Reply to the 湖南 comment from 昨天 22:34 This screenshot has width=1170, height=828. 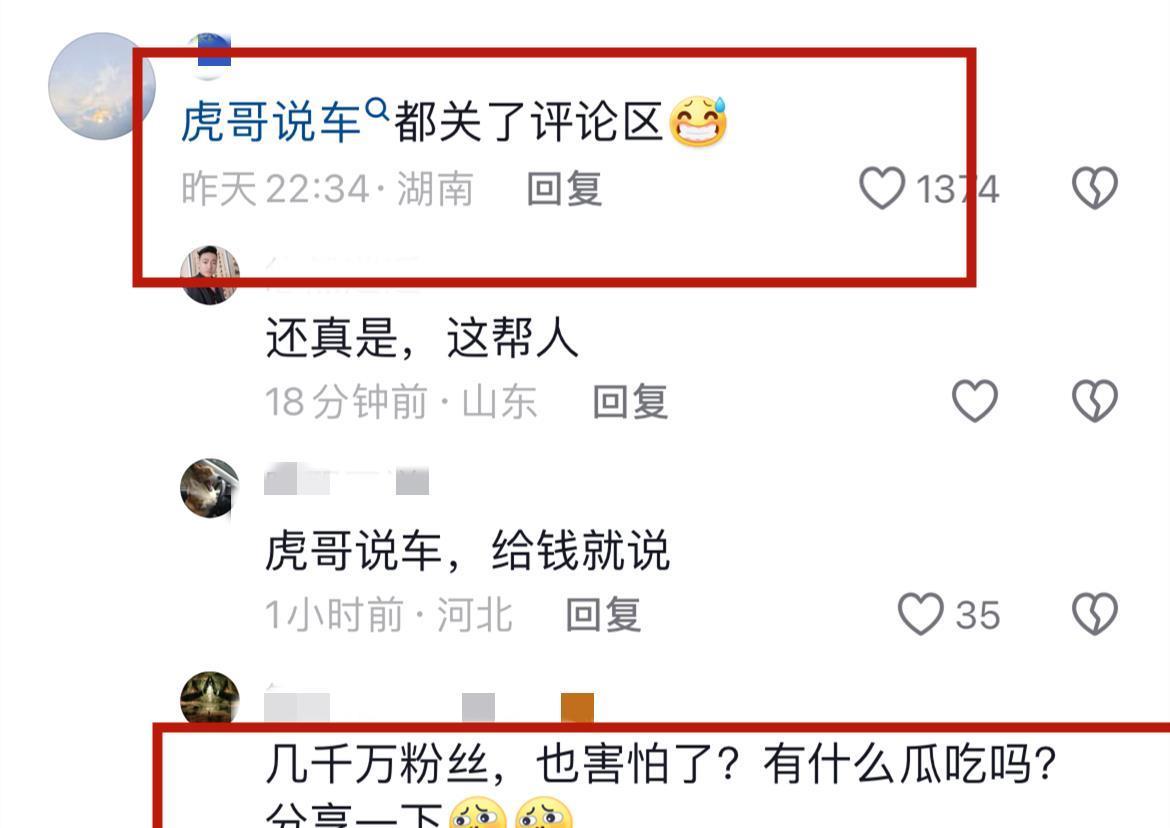point(564,189)
